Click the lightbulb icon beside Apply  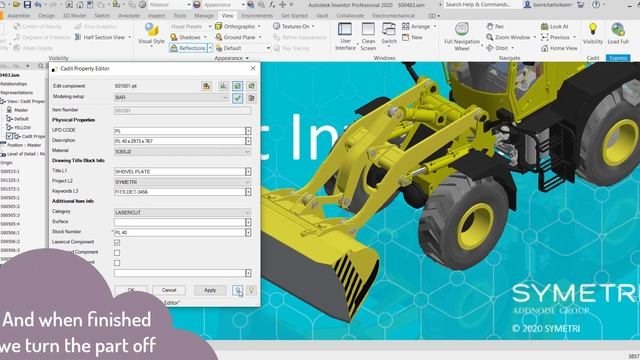click(x=251, y=290)
